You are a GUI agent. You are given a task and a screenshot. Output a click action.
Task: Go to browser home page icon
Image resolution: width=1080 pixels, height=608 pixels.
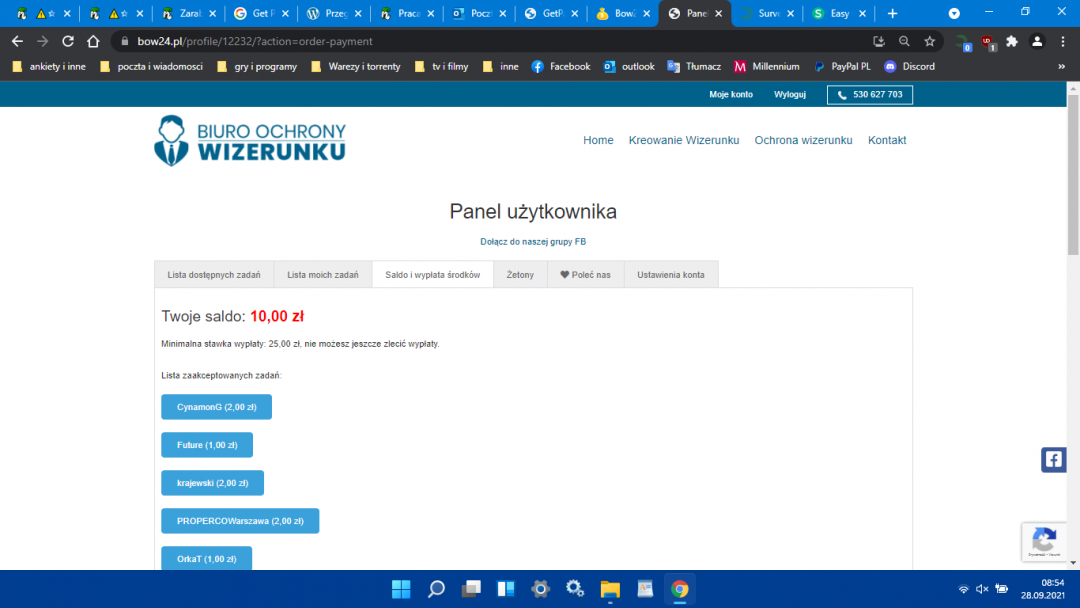(x=93, y=41)
